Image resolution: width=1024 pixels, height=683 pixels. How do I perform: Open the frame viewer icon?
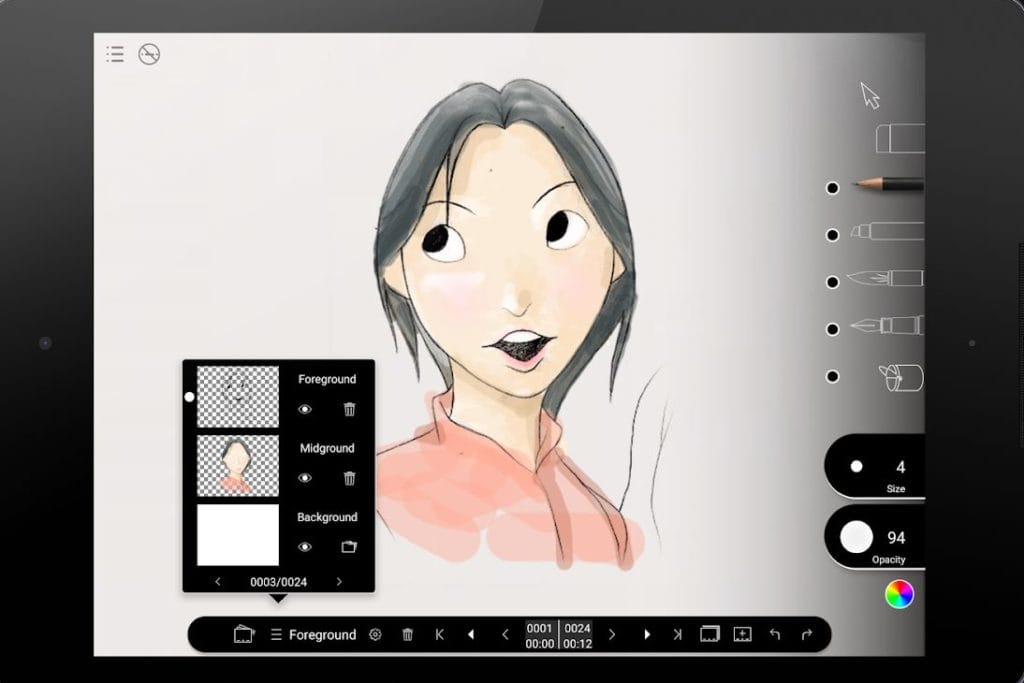[709, 634]
